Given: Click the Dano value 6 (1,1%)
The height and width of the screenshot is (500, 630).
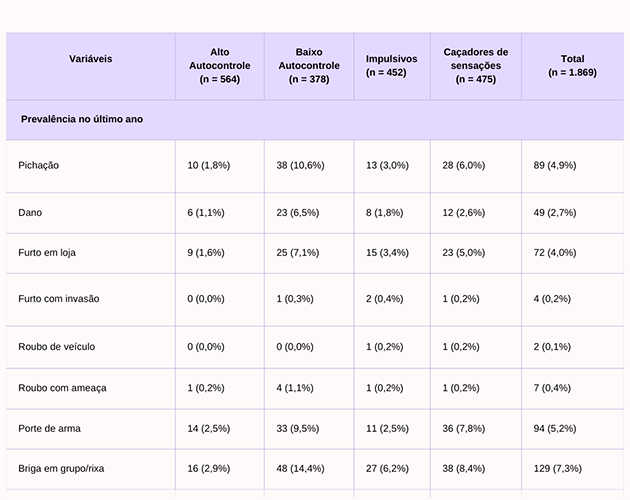Looking at the screenshot, I should [x=208, y=213].
